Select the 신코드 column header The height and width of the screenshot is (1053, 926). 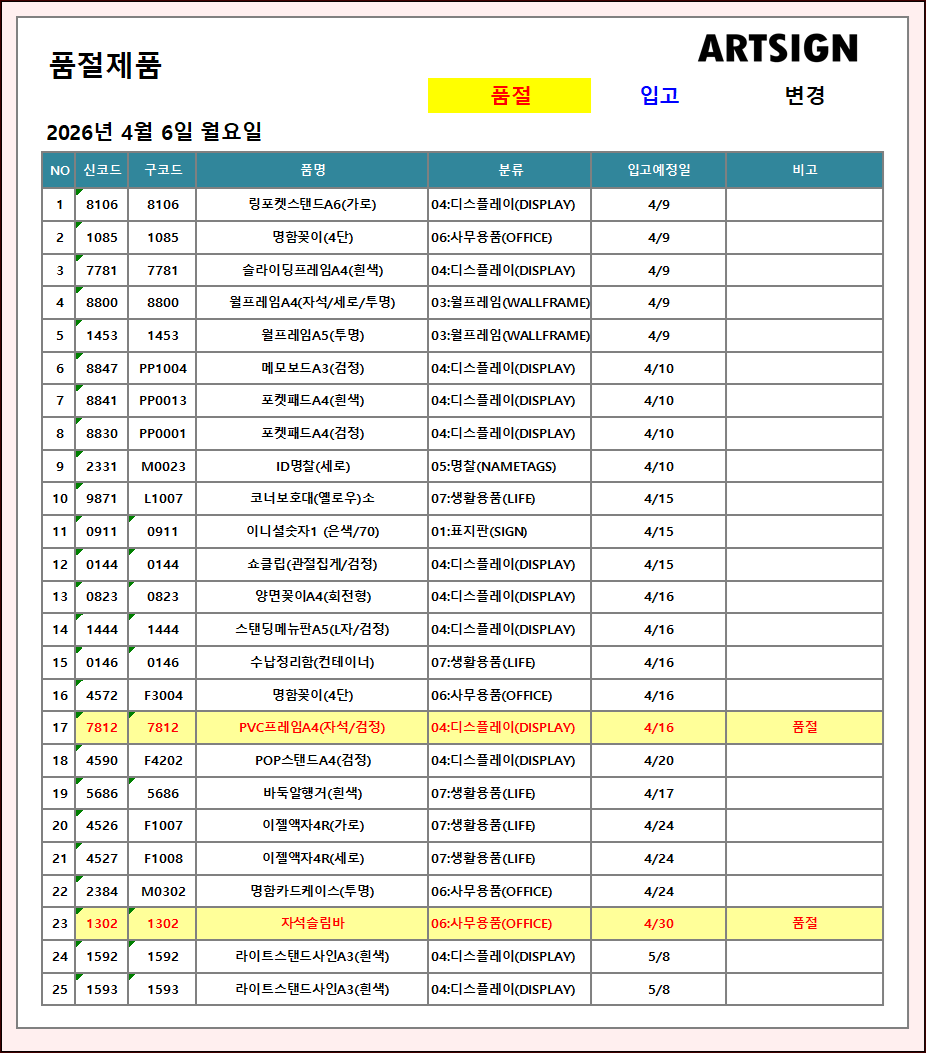(x=102, y=170)
